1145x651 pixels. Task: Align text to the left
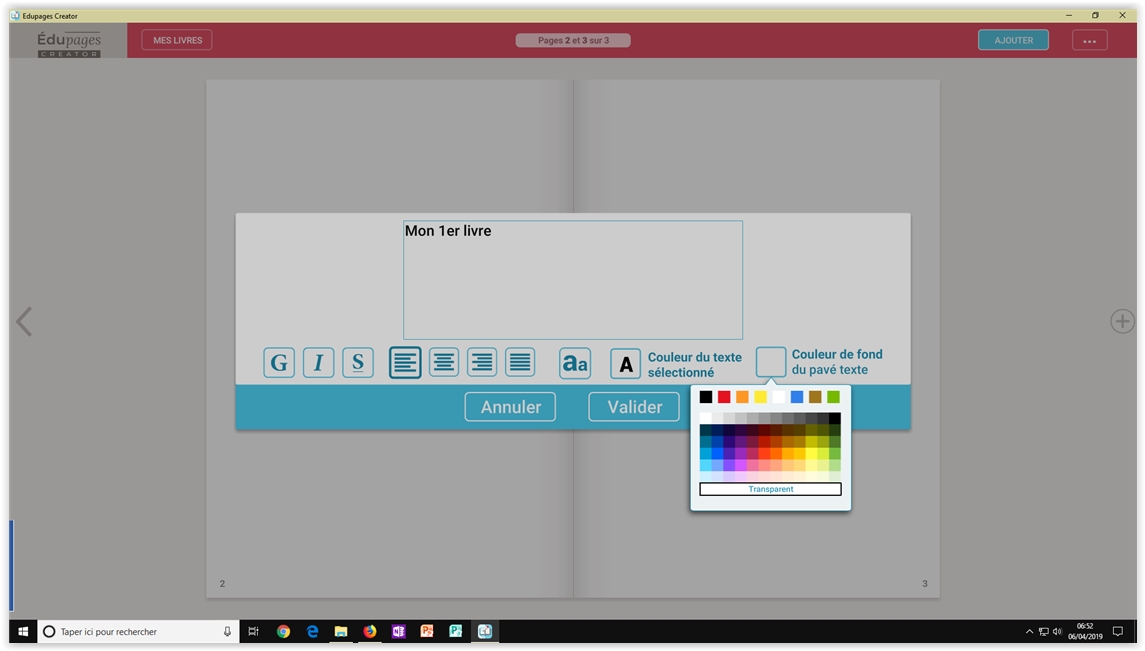(x=405, y=363)
